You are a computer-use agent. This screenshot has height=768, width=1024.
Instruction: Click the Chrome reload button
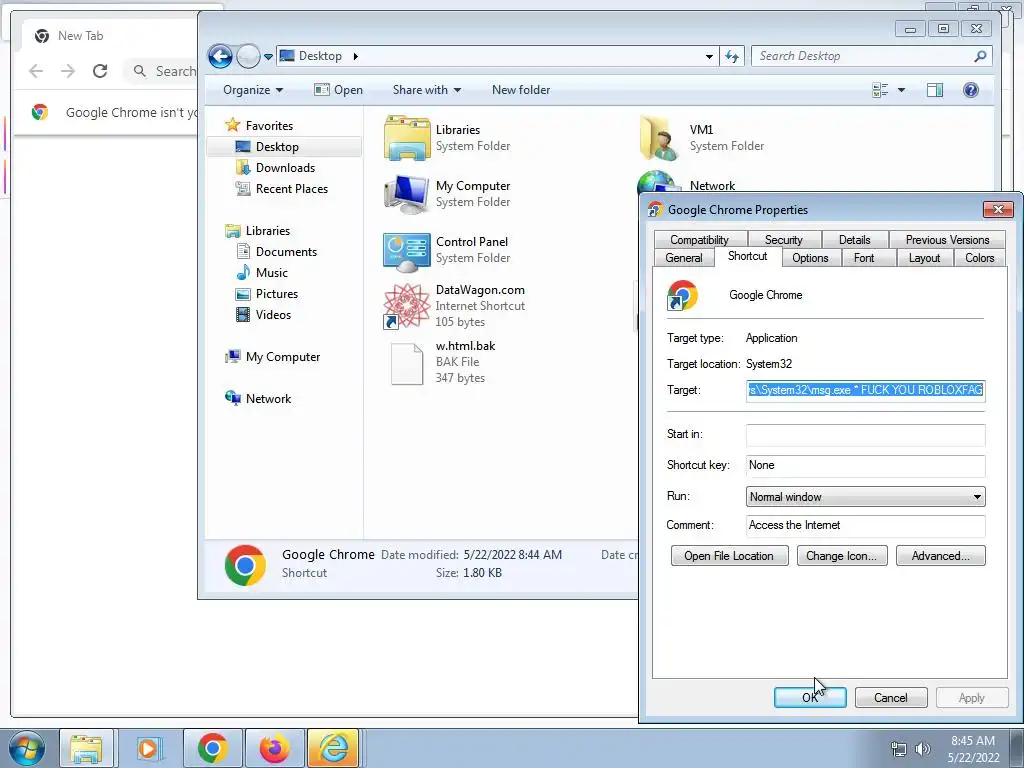click(100, 71)
